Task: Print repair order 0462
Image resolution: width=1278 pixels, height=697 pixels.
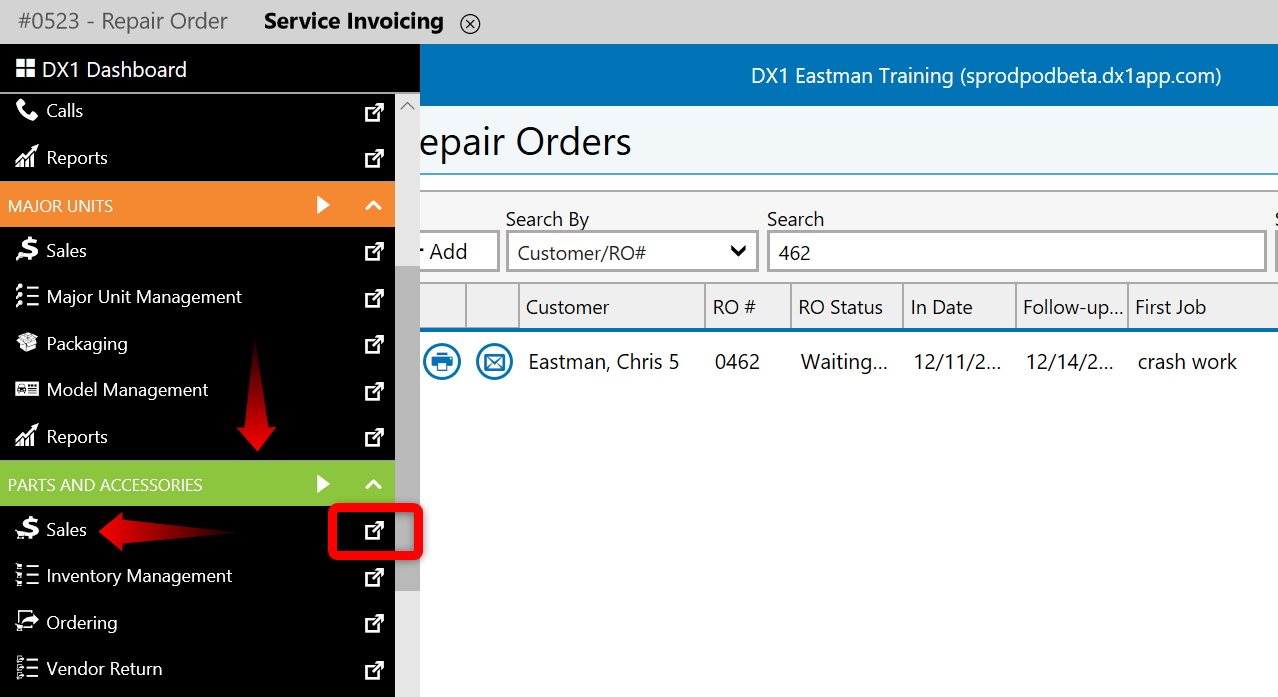Action: pyautogui.click(x=442, y=361)
